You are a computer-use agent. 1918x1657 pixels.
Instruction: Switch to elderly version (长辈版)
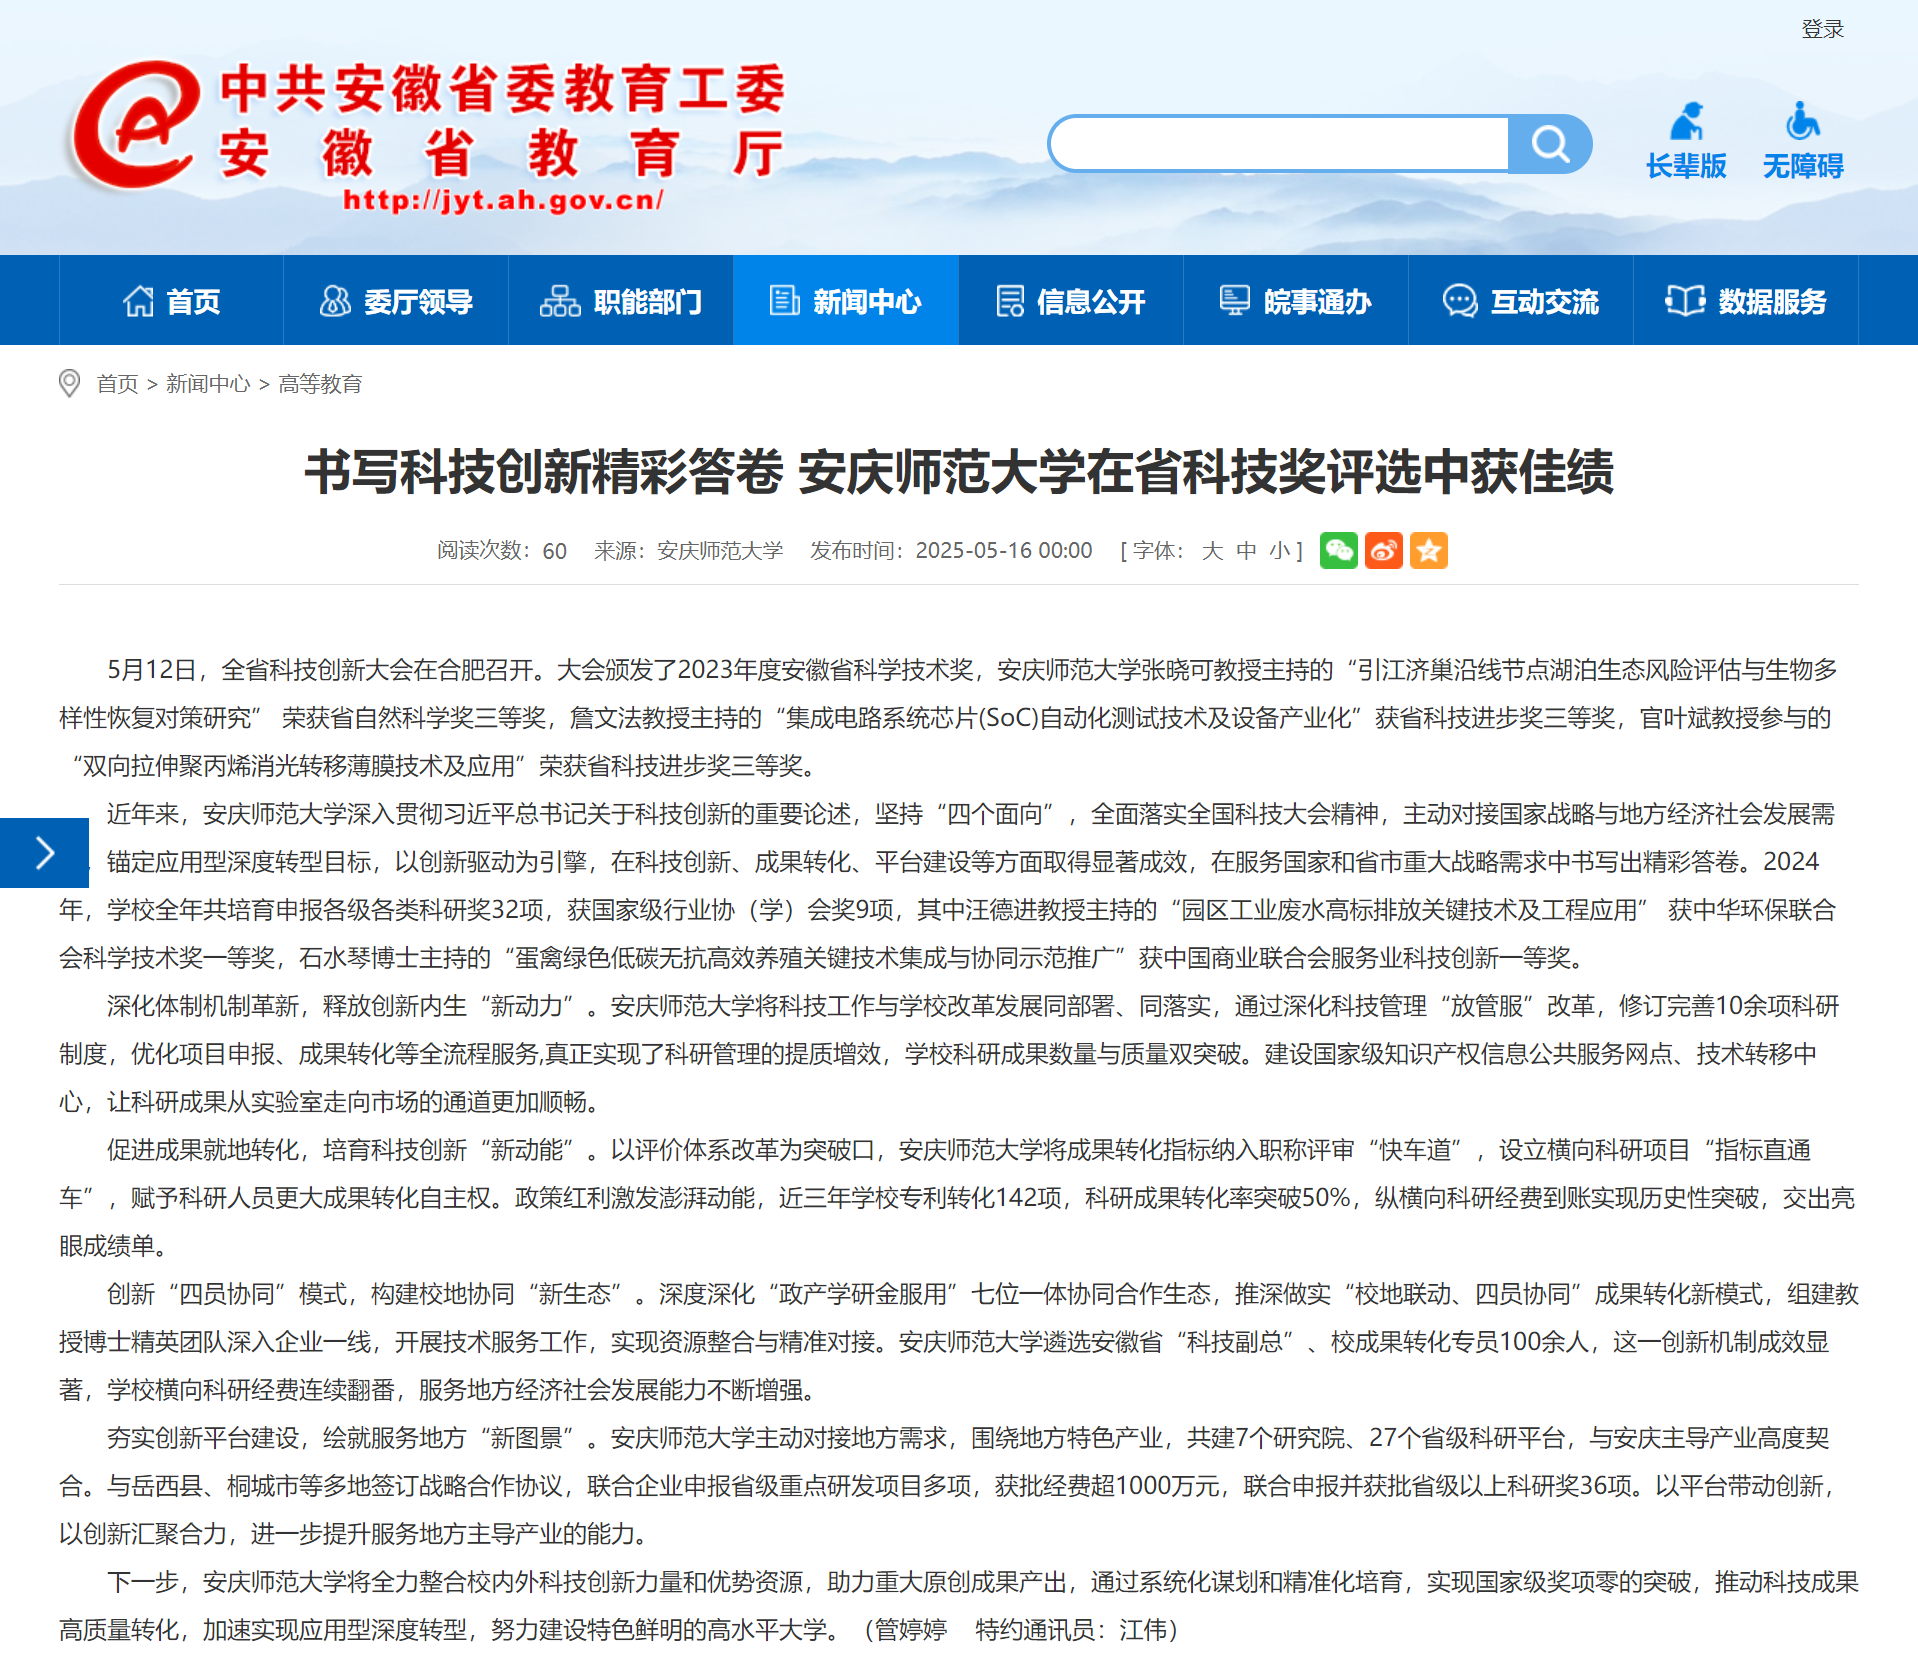pos(1686,141)
